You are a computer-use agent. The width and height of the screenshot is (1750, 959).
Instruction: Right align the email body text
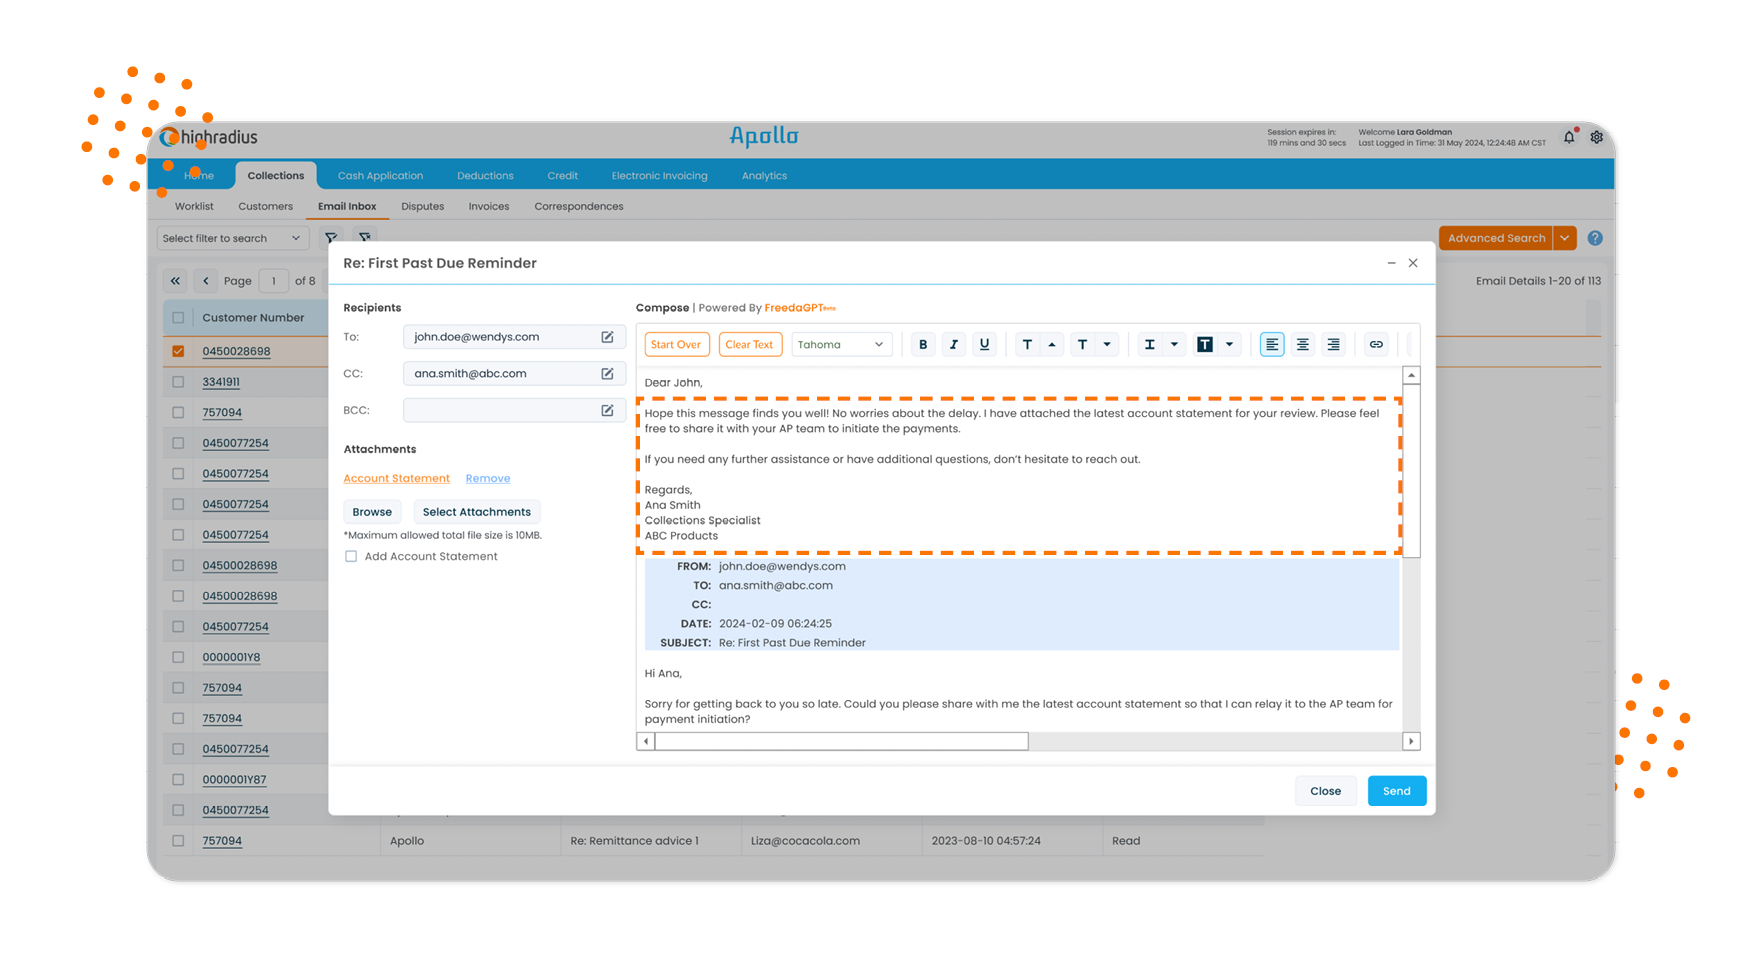[x=1333, y=344]
